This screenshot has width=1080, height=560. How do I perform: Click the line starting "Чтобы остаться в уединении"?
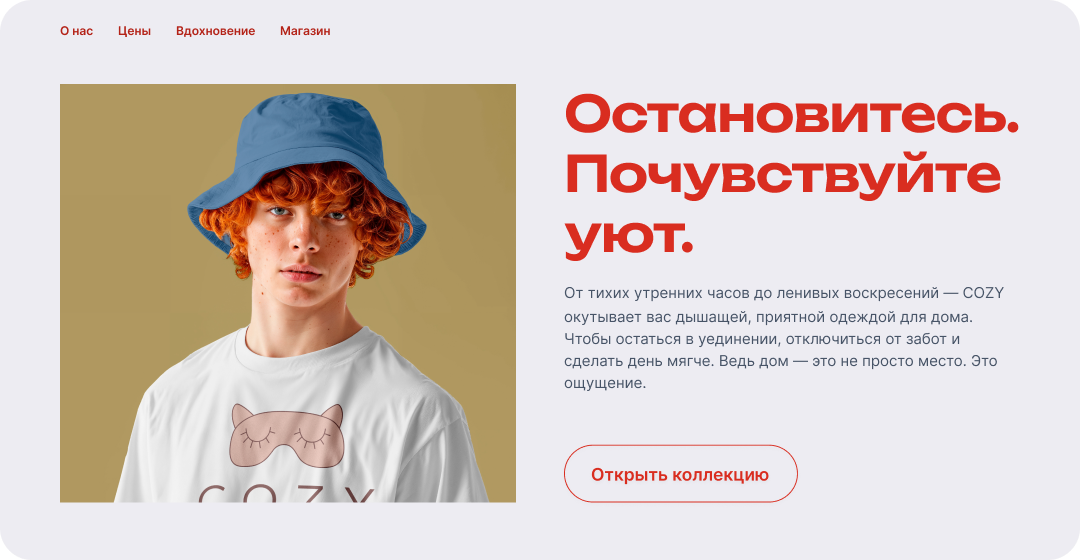tap(762, 339)
